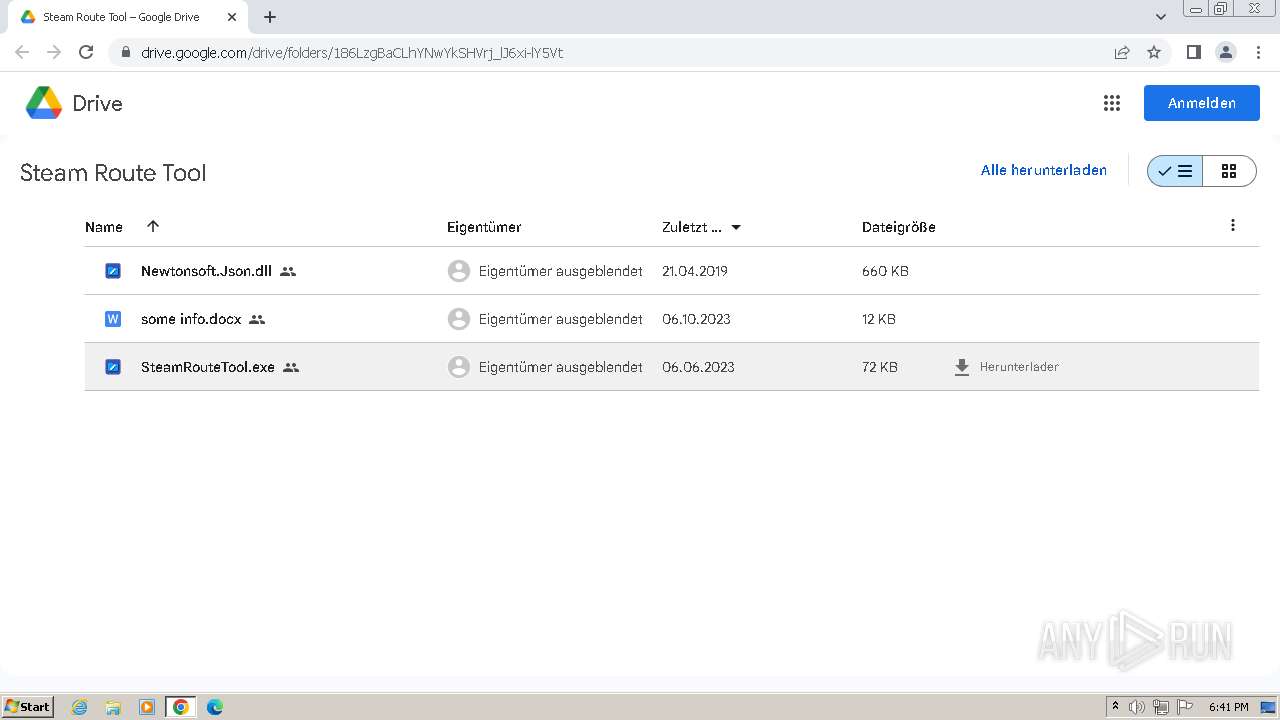Click the Dateigröße column header
This screenshot has height=720, width=1280.
click(899, 227)
